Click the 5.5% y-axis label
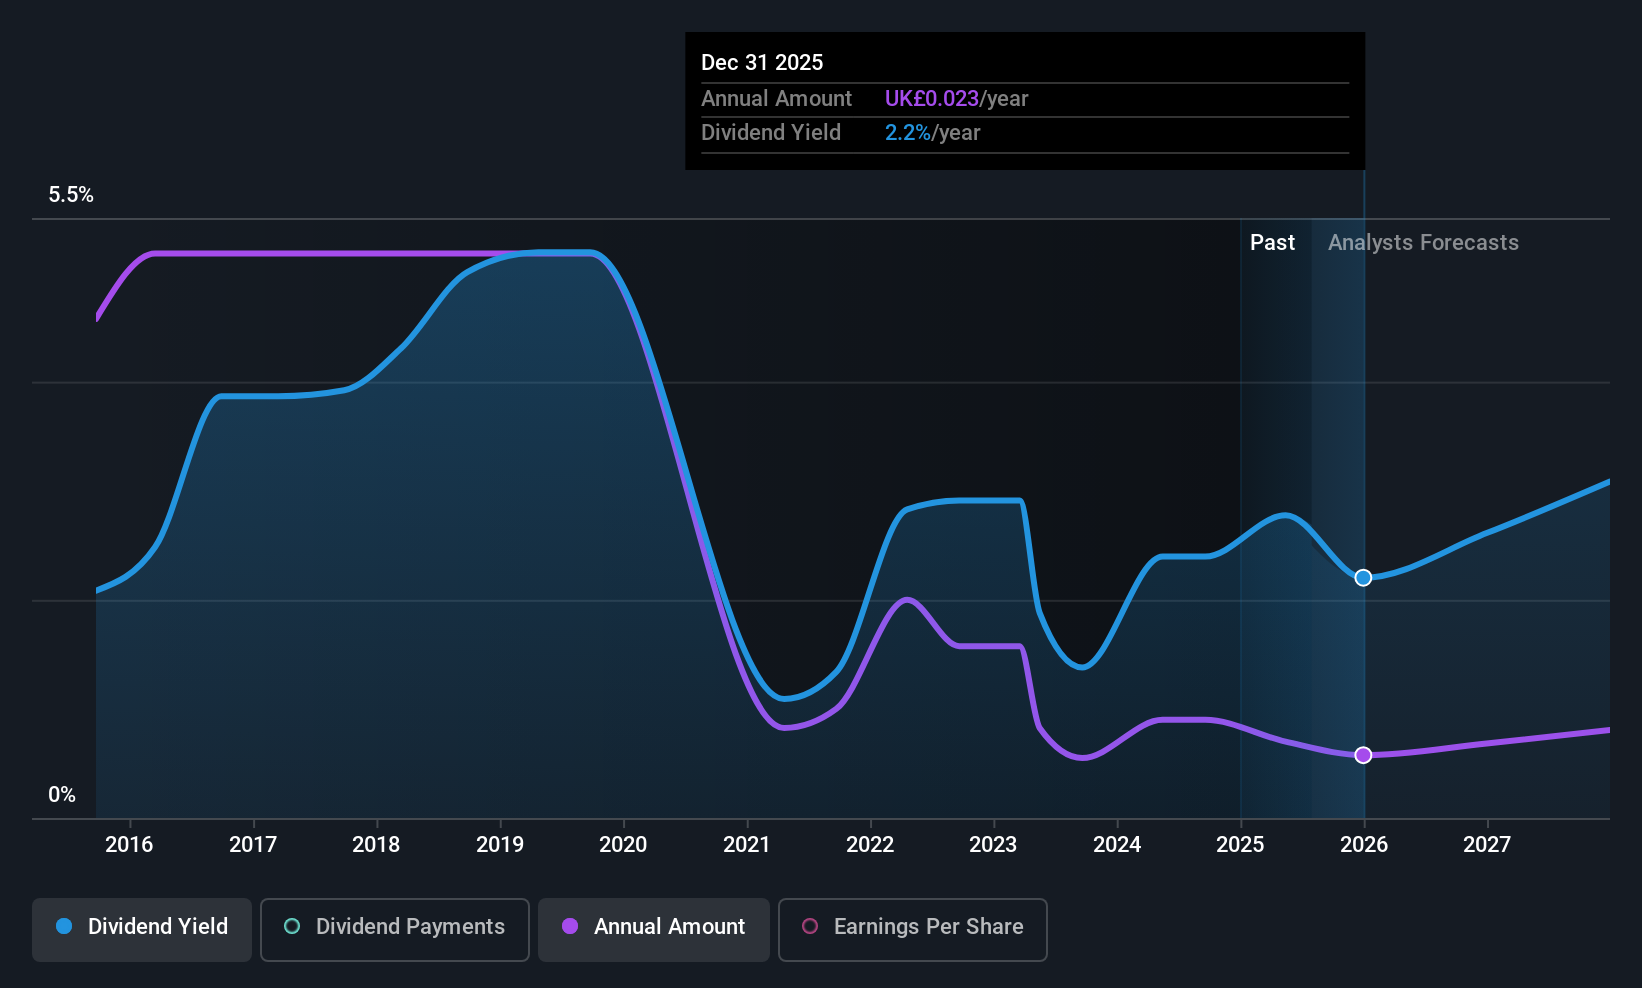 (x=71, y=195)
